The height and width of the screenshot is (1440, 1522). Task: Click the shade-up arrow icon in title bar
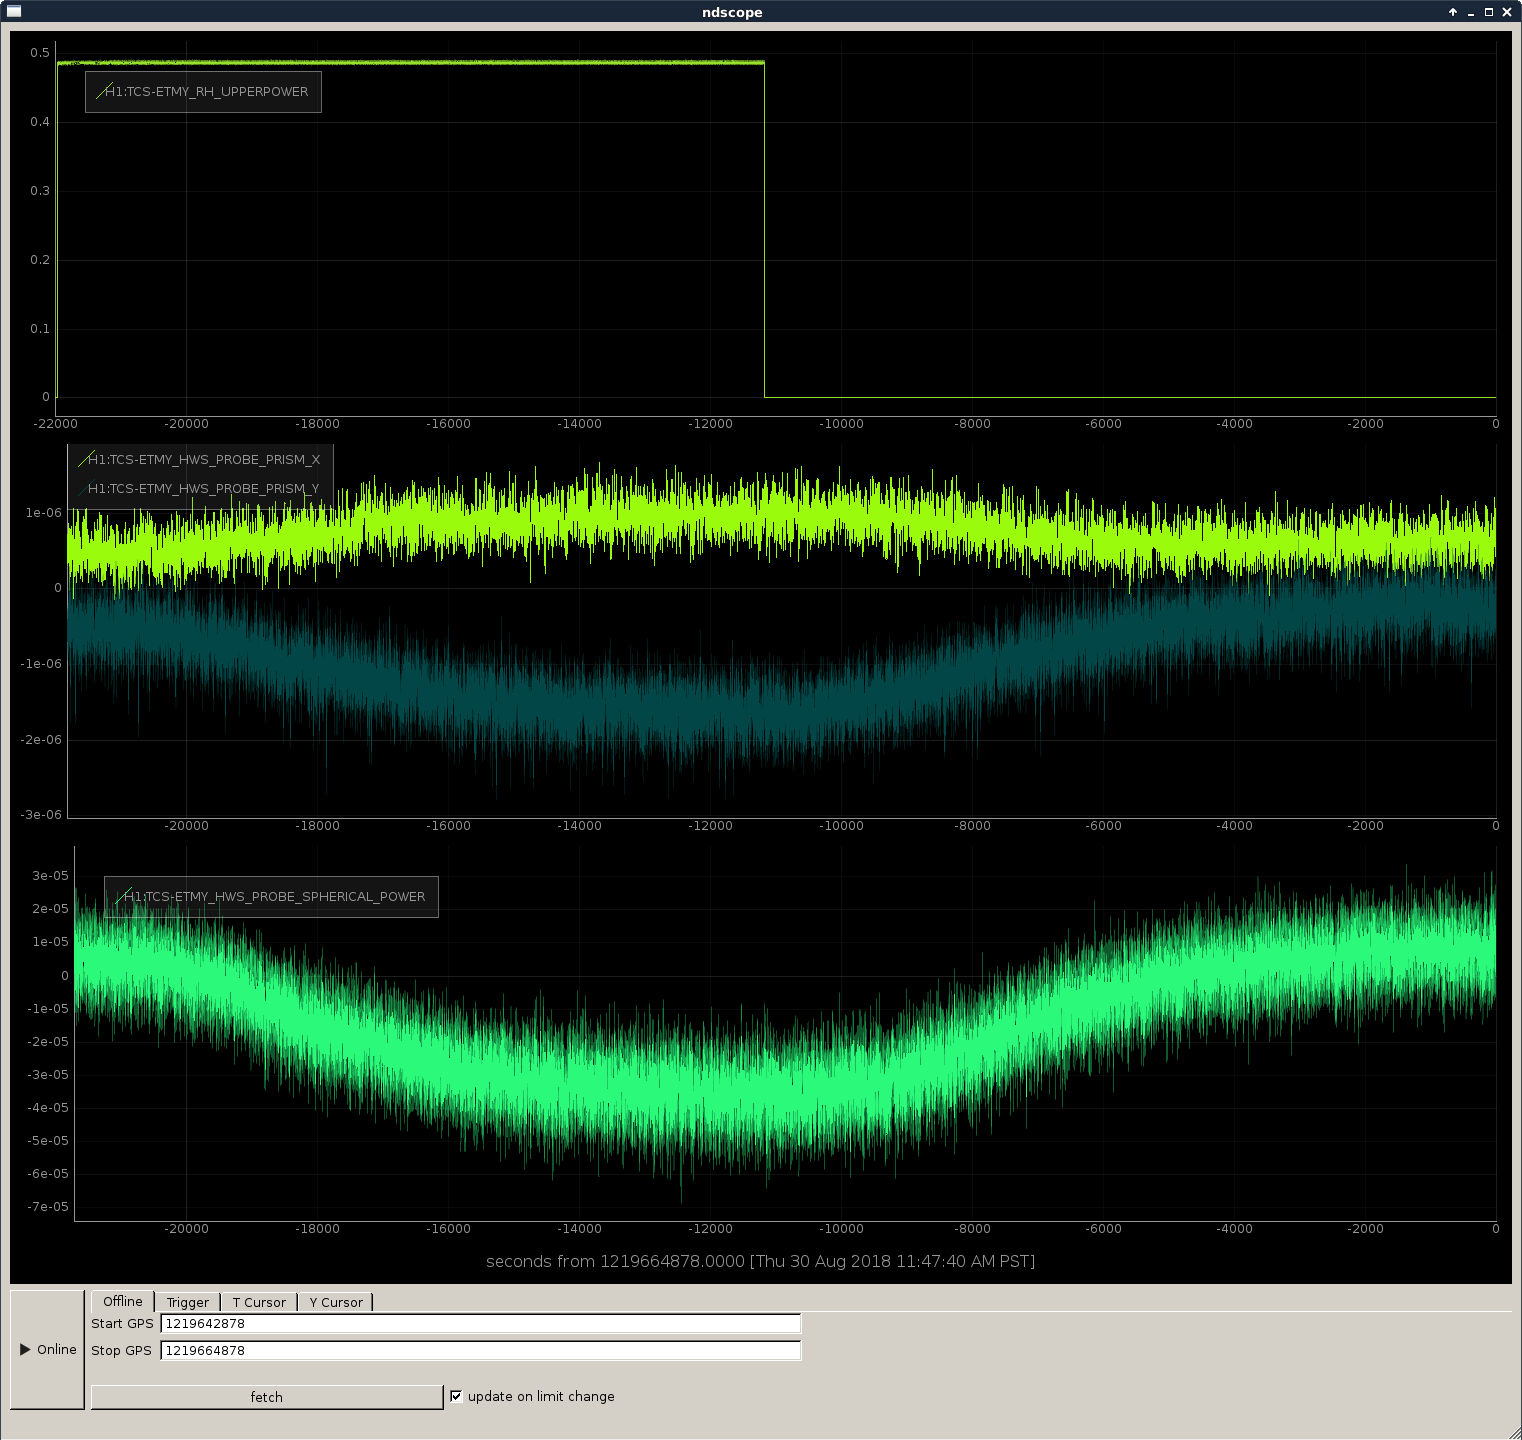click(x=1453, y=12)
